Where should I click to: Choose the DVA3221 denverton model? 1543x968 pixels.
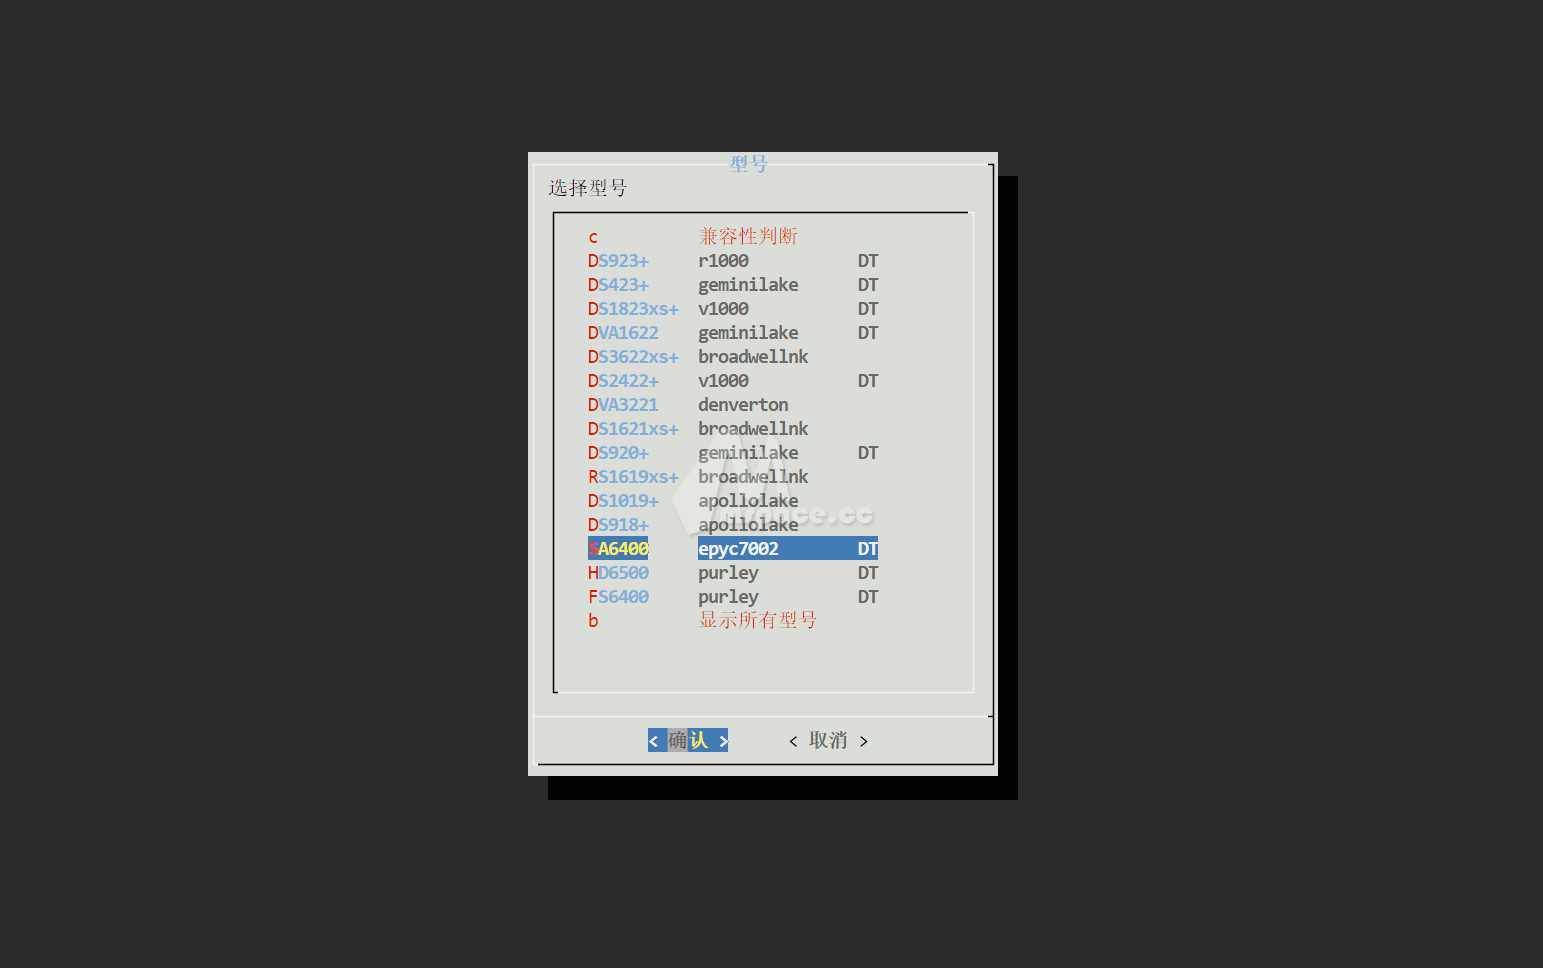(x=623, y=404)
